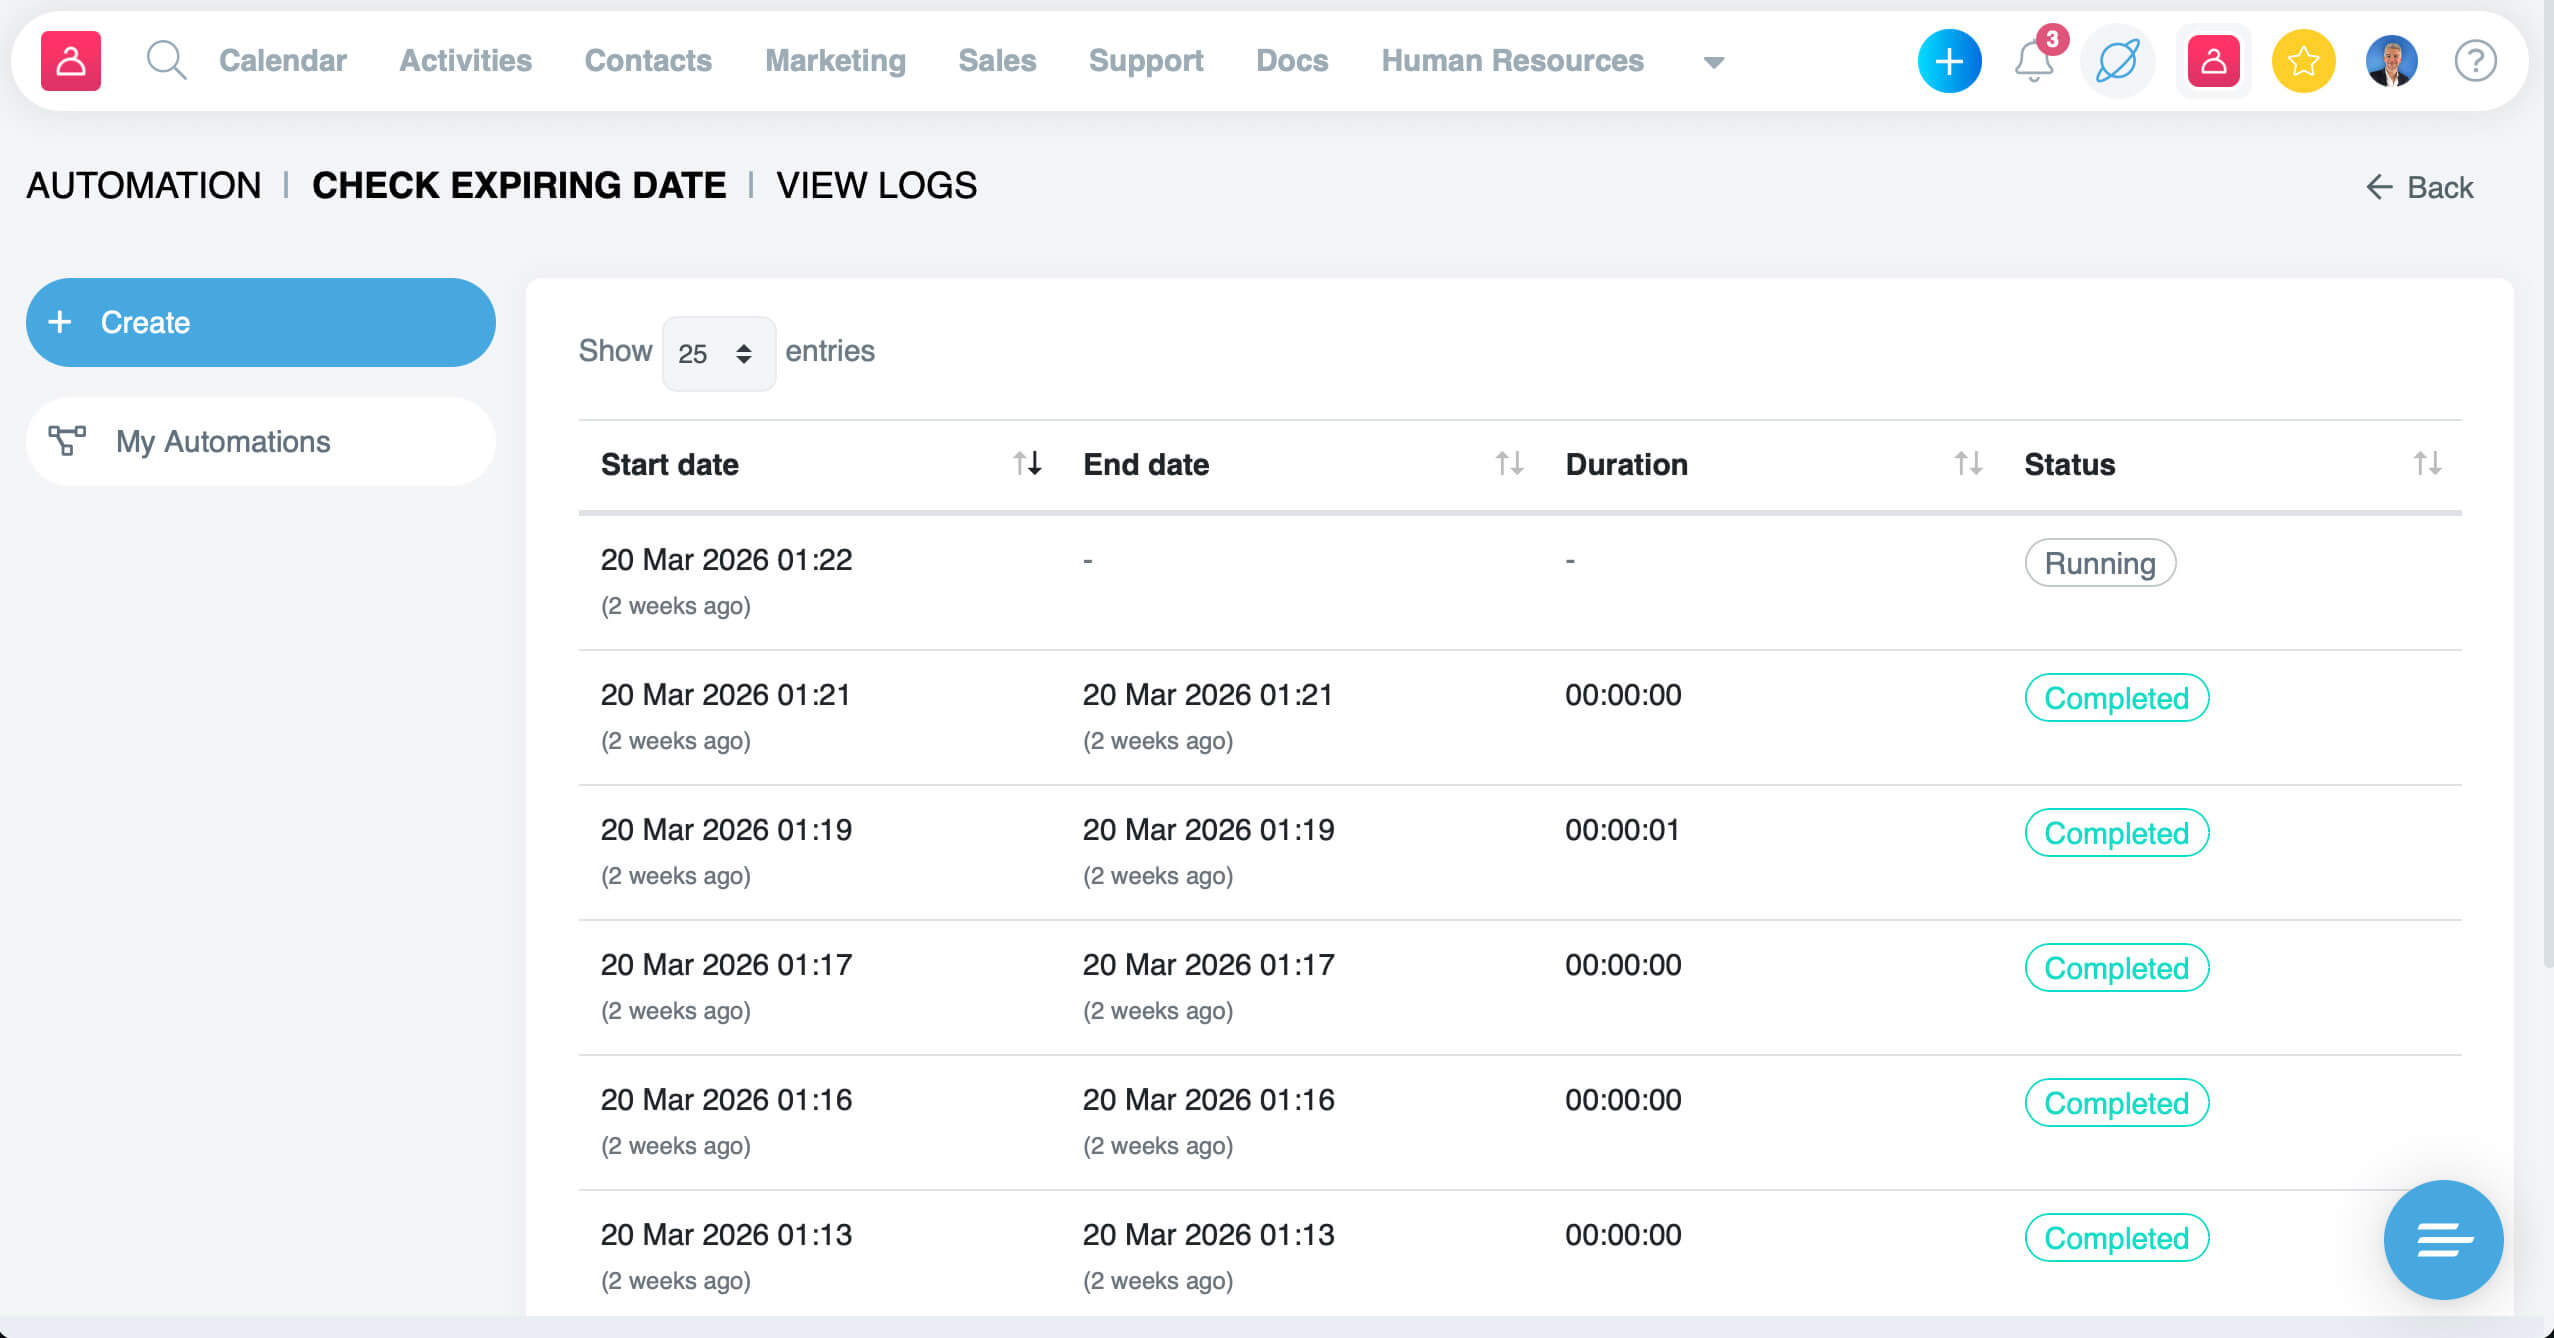Viewport: 2554px width, 1338px height.
Task: Click the Back link
Action: coord(2420,187)
